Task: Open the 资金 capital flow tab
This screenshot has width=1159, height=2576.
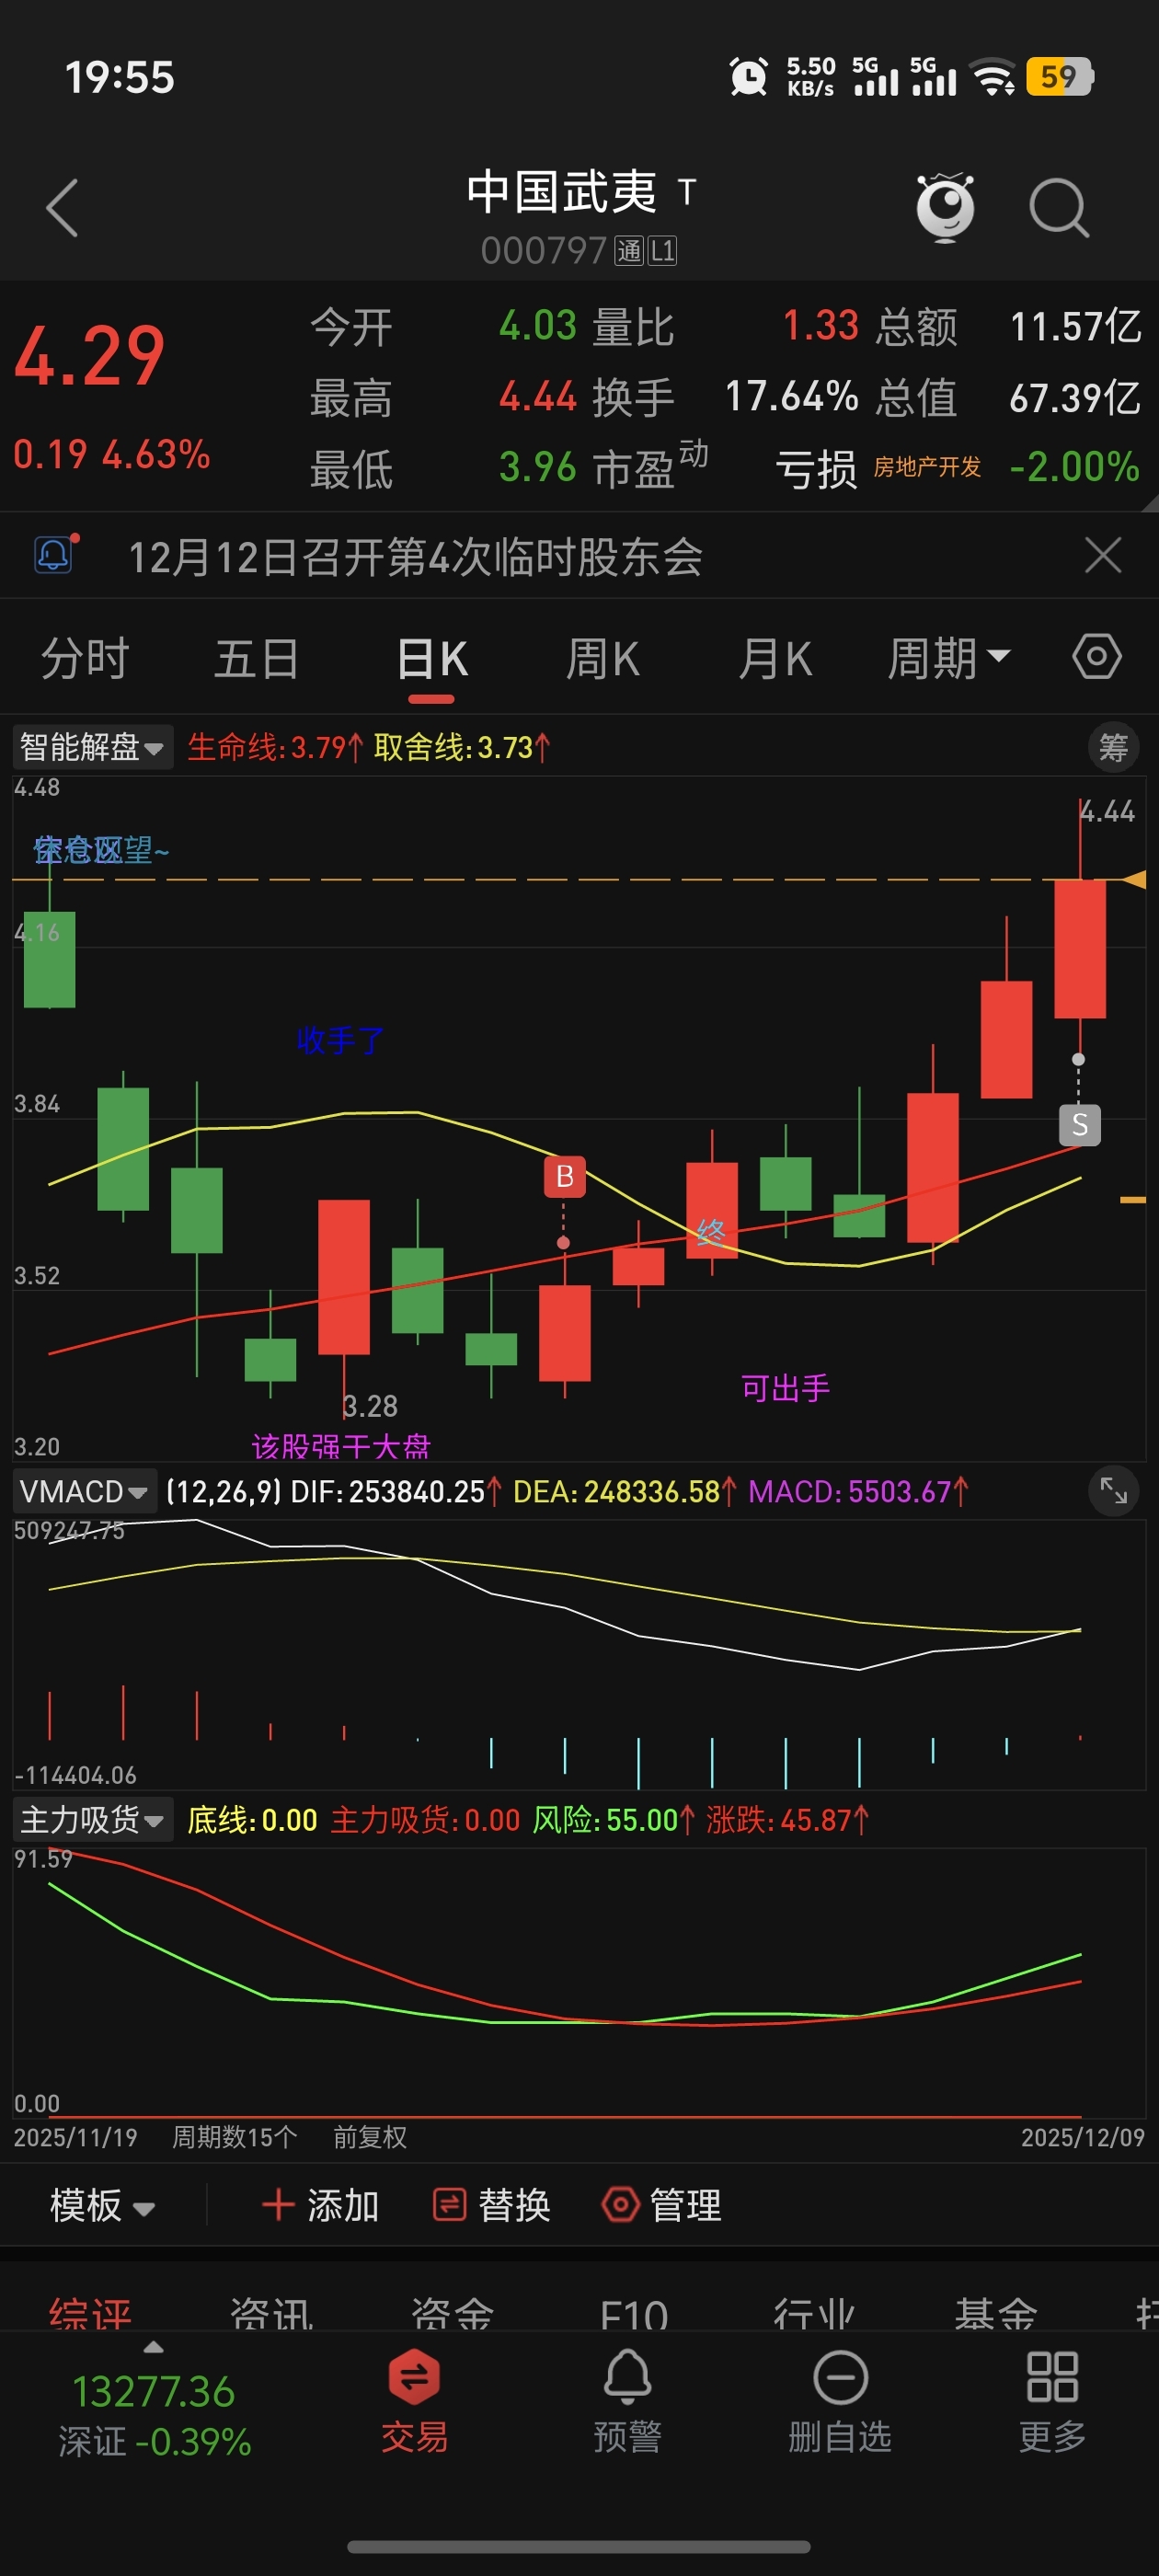Action: coord(453,2314)
